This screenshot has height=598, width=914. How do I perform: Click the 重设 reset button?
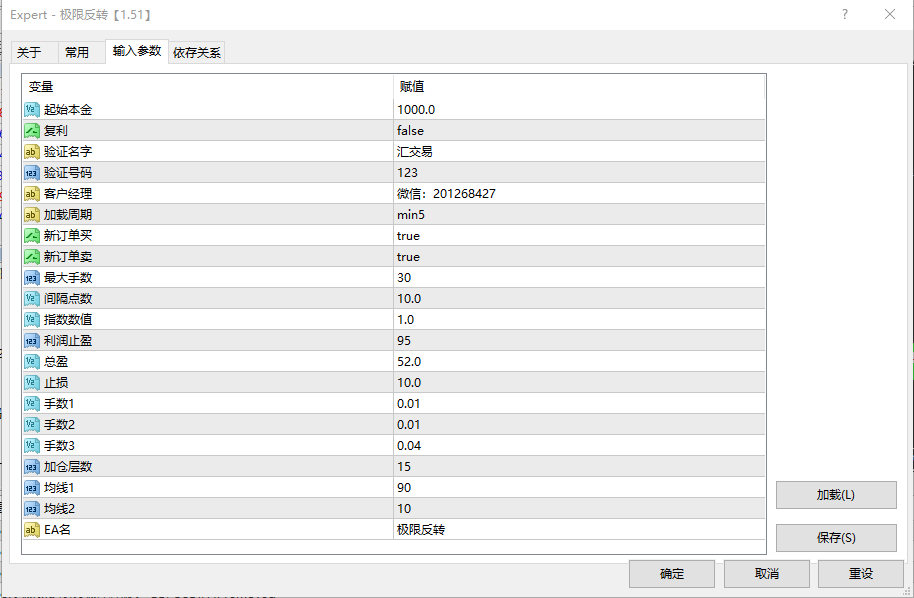click(860, 574)
